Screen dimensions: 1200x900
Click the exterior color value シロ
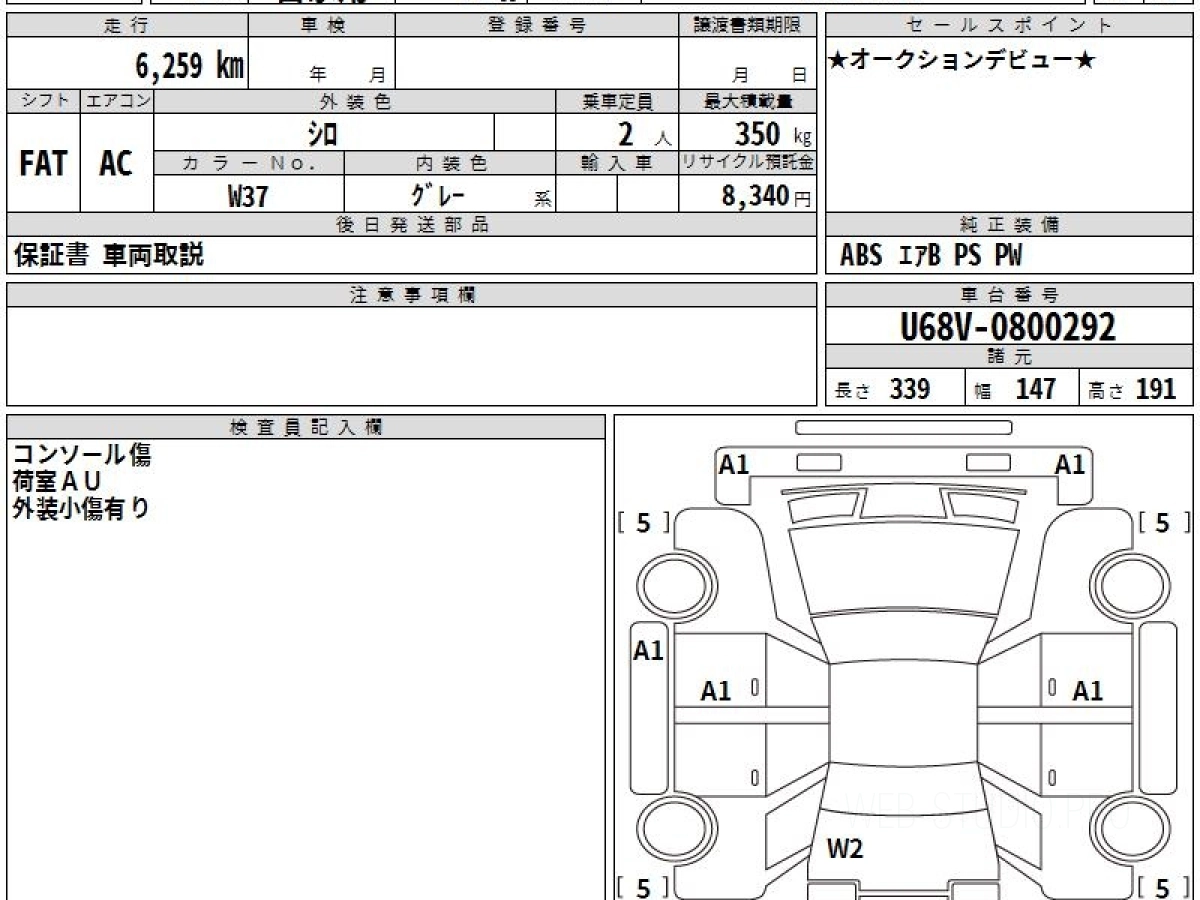click(322, 133)
